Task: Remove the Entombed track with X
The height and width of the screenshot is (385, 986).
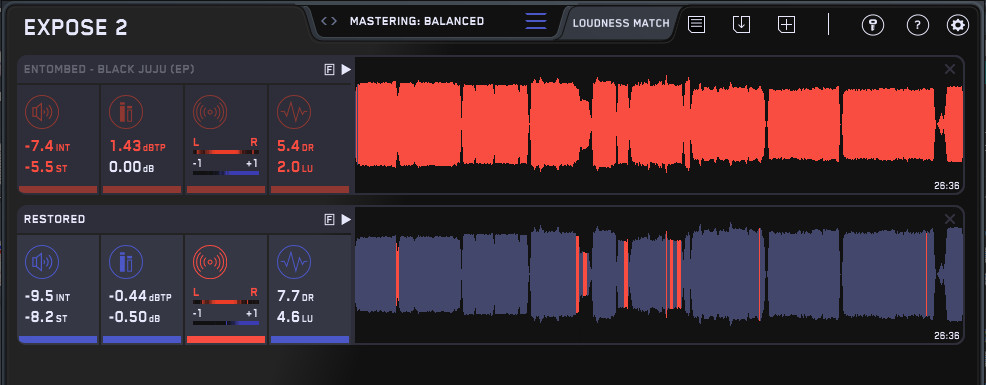Action: click(x=950, y=69)
